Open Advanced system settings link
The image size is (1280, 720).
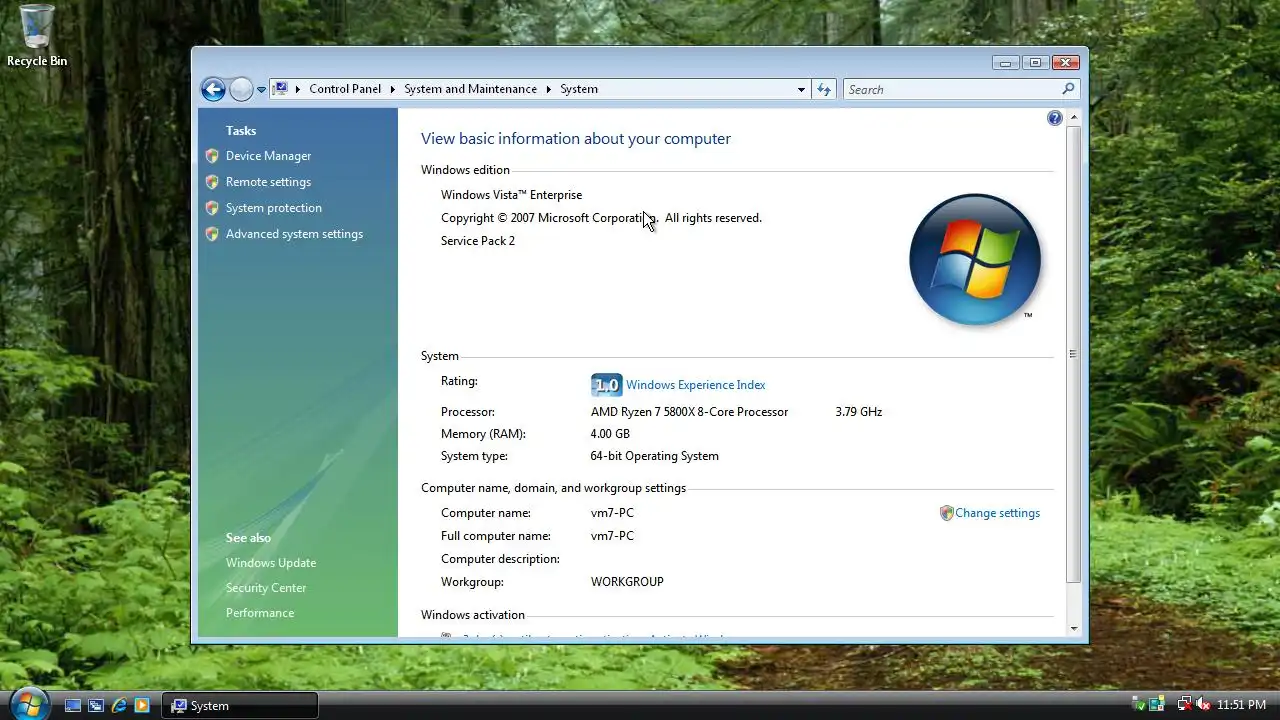tap(294, 234)
